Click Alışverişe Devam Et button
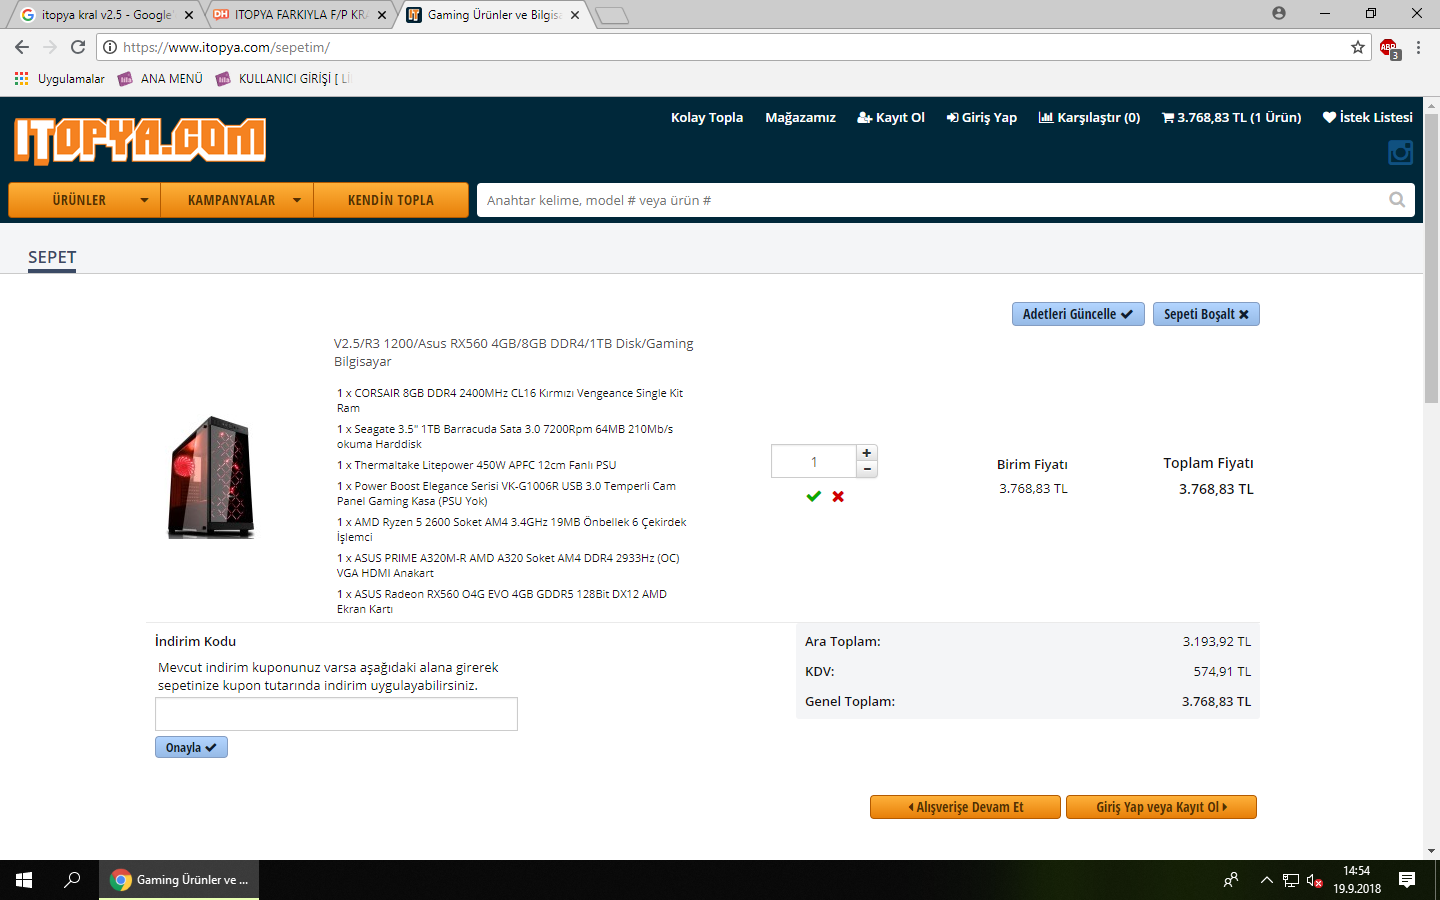This screenshot has width=1440, height=900. 965,807
